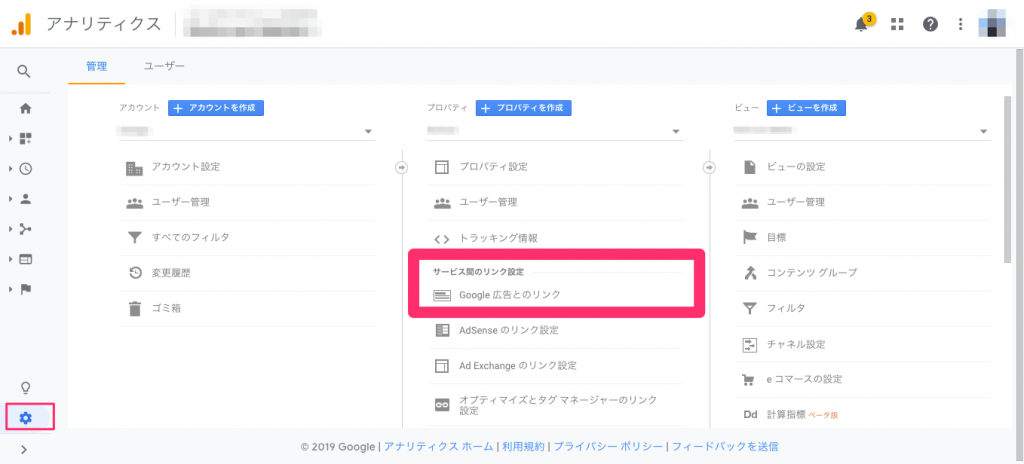Go to Home icon in sidebar
This screenshot has width=1024, height=464.
tap(25, 108)
